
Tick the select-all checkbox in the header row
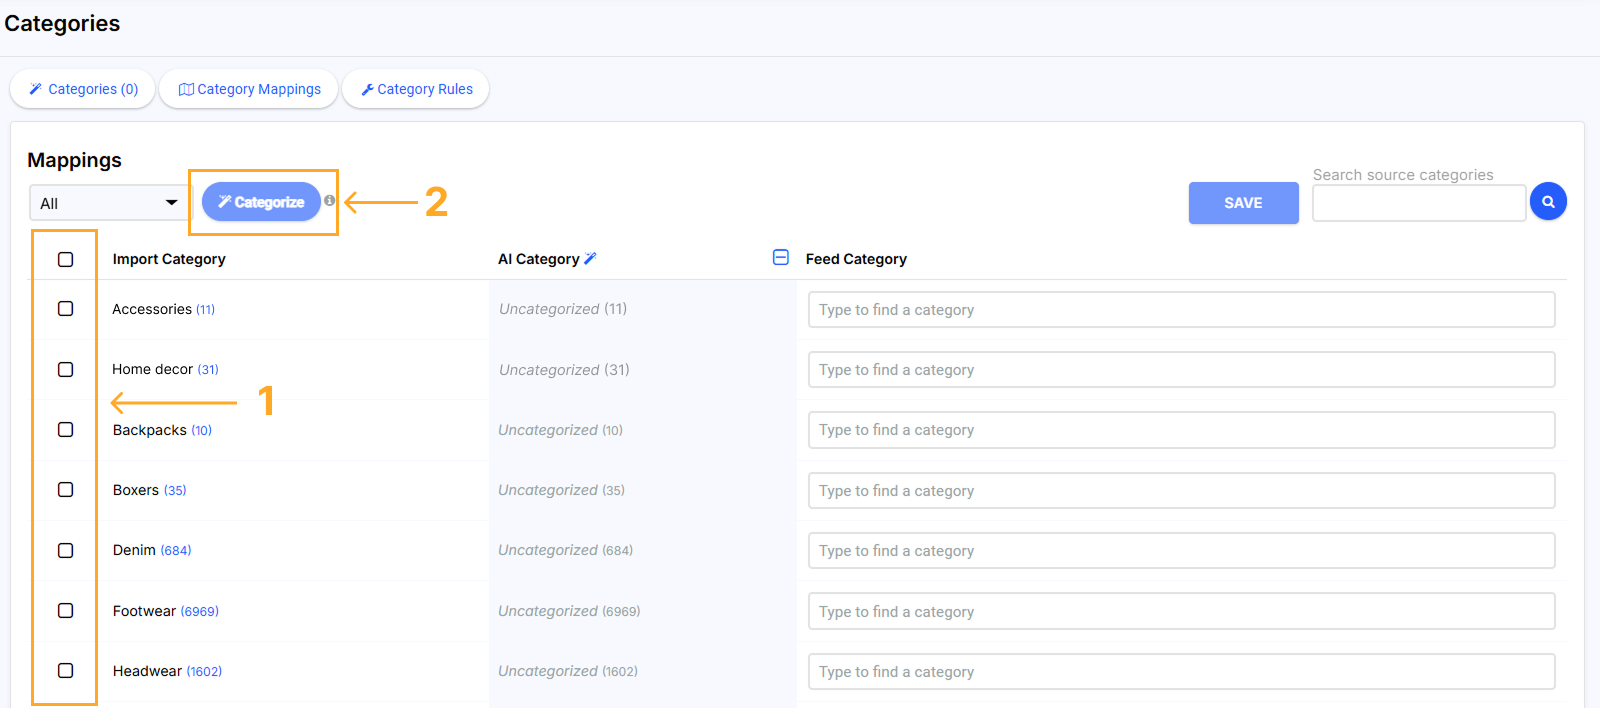coord(66,260)
